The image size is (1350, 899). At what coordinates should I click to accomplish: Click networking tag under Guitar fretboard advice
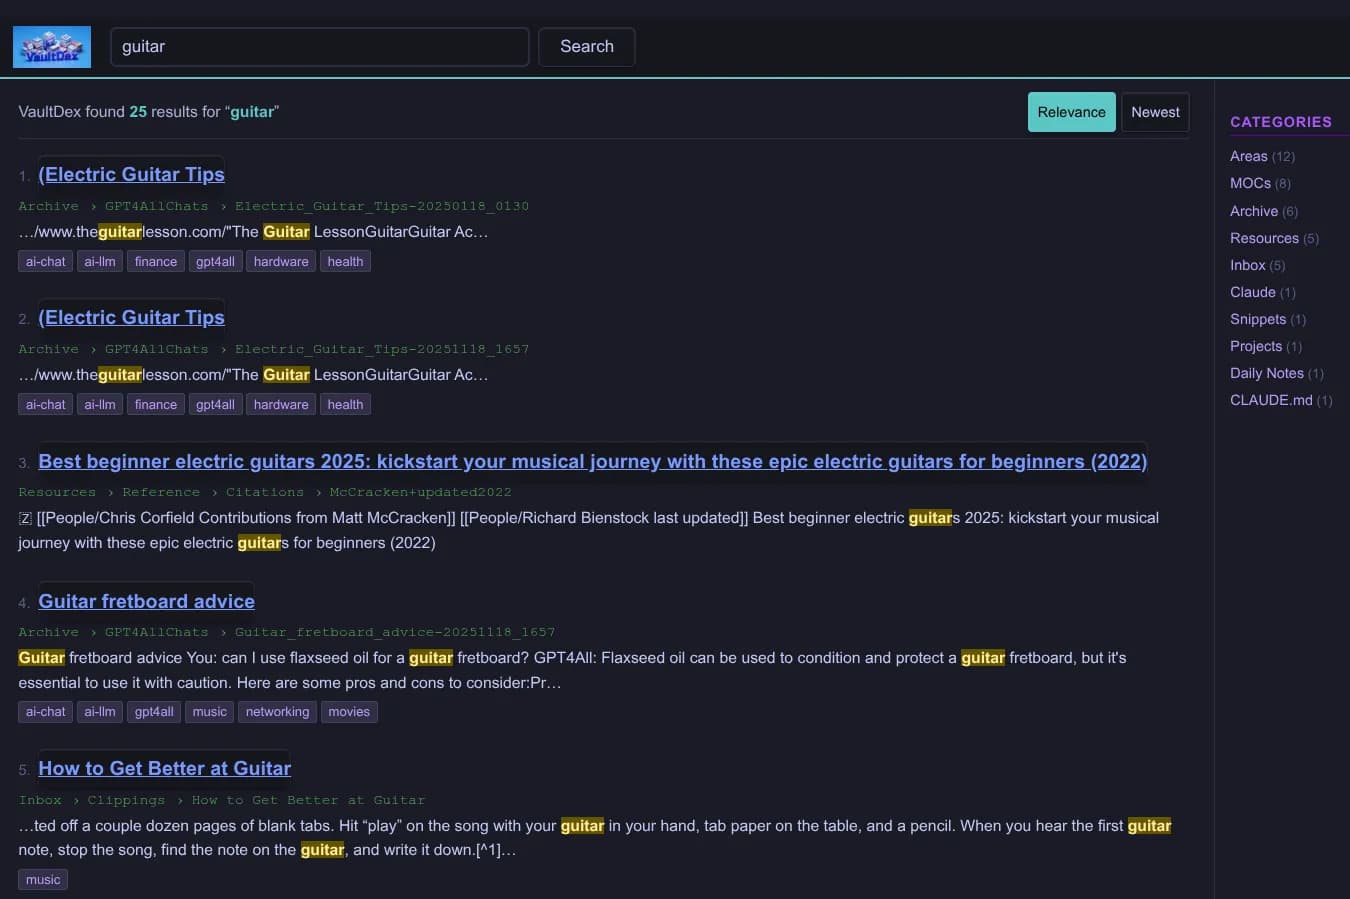(277, 712)
